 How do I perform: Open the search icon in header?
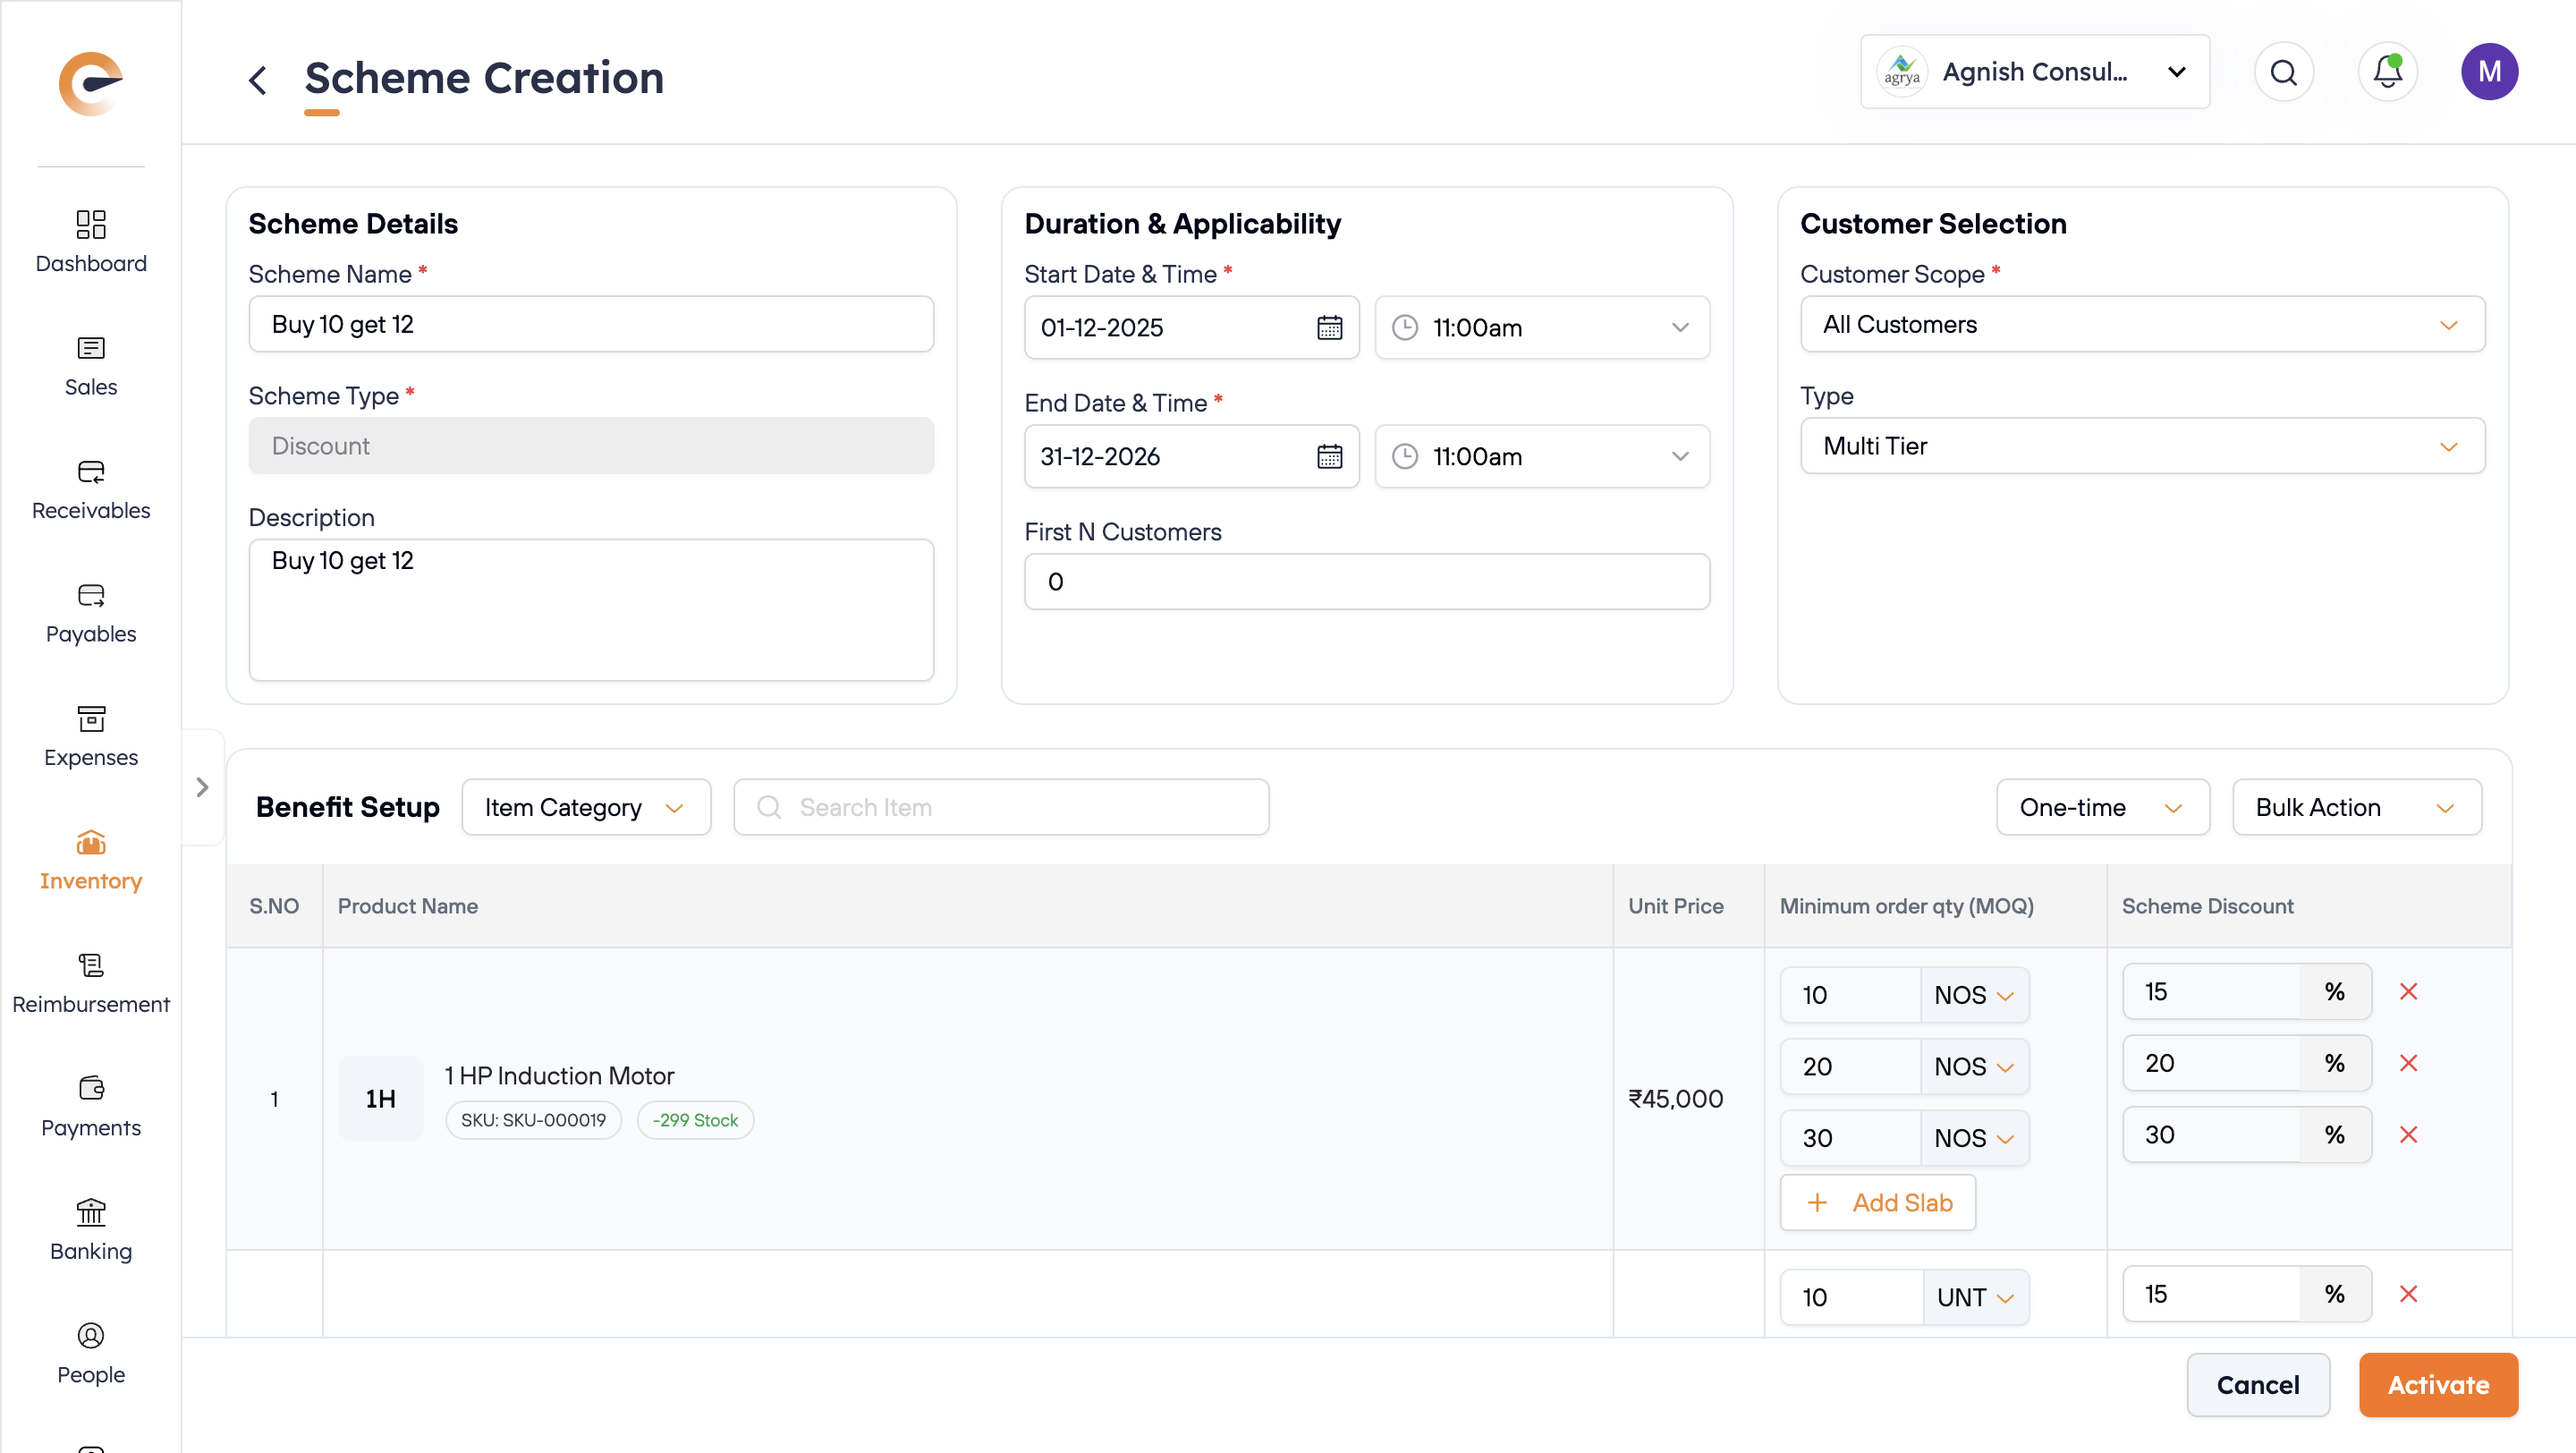pos(2283,72)
